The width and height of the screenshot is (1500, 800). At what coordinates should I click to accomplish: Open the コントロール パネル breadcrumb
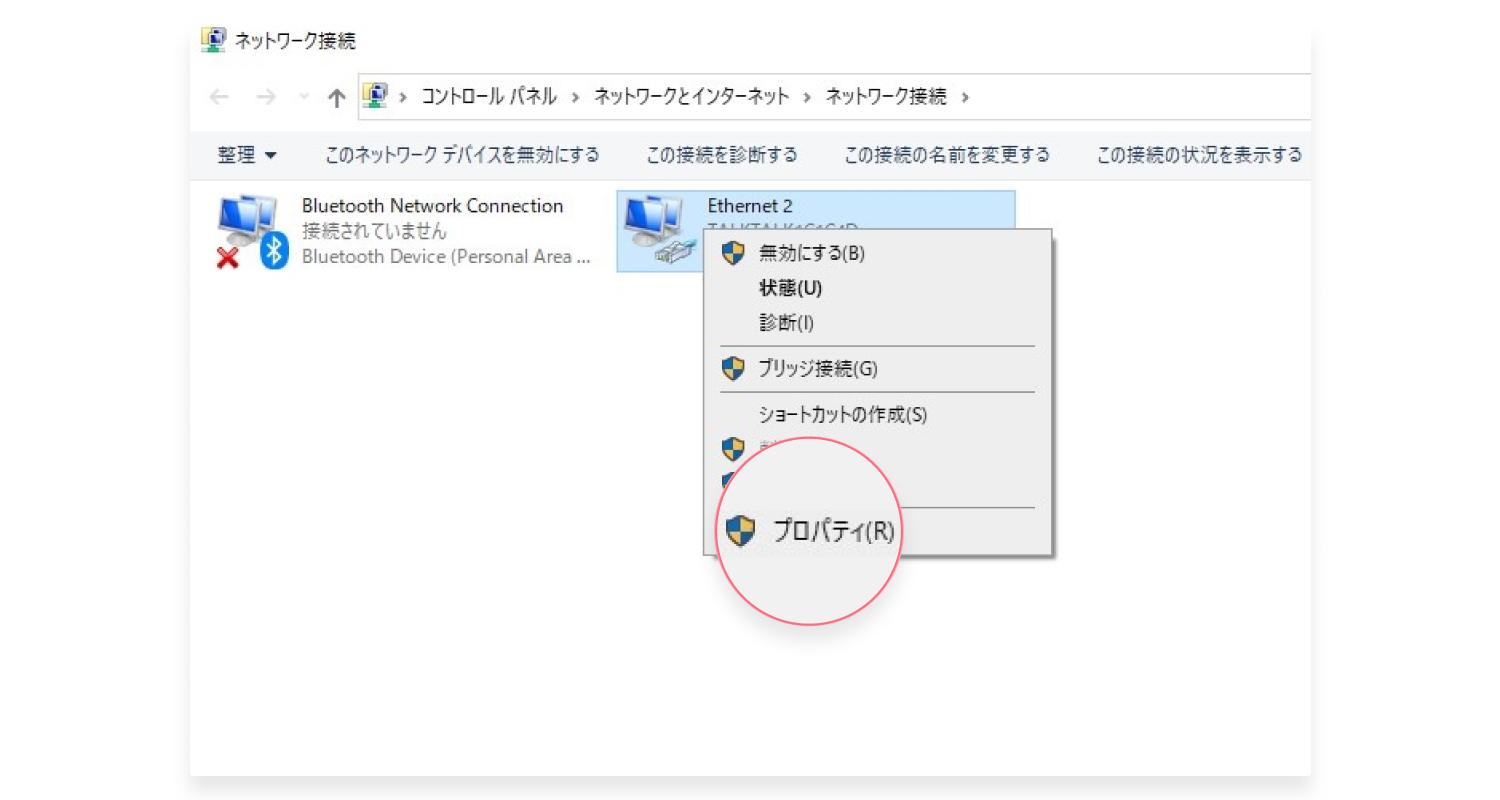click(x=488, y=97)
